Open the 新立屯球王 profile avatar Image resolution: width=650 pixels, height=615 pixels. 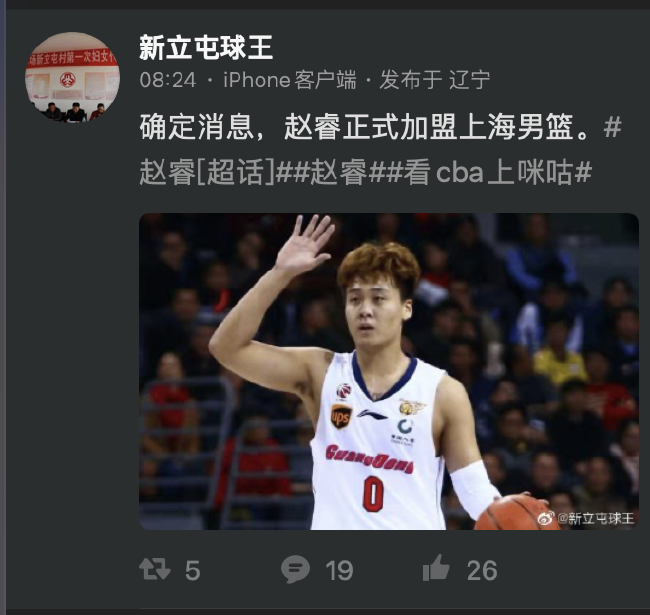[72, 78]
